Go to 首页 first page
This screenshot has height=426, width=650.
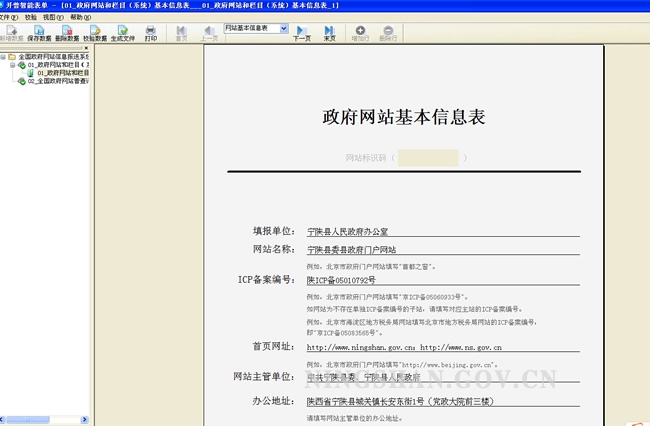(x=182, y=33)
